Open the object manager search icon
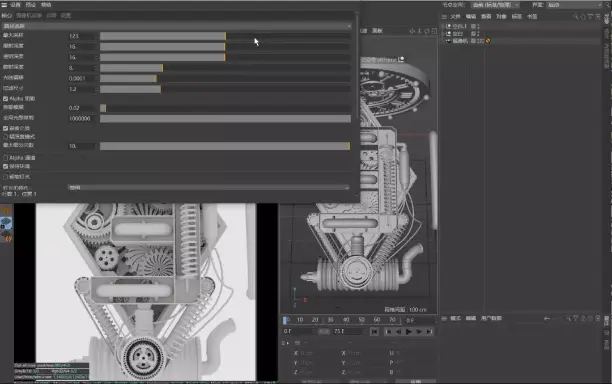The image size is (612, 384). [576, 16]
